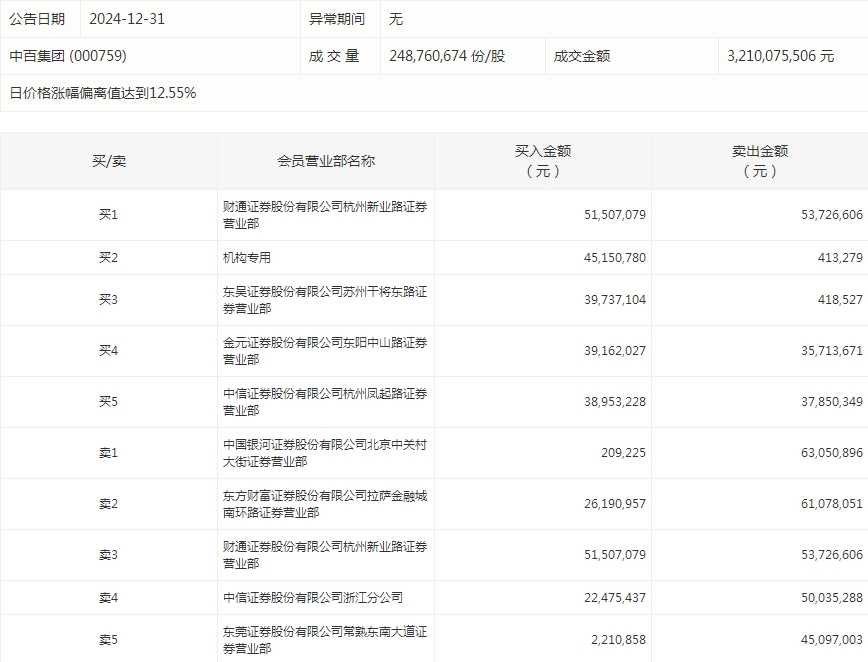Open 金元证券东阳中山路证券营业部
The width and height of the screenshot is (868, 662).
point(325,351)
